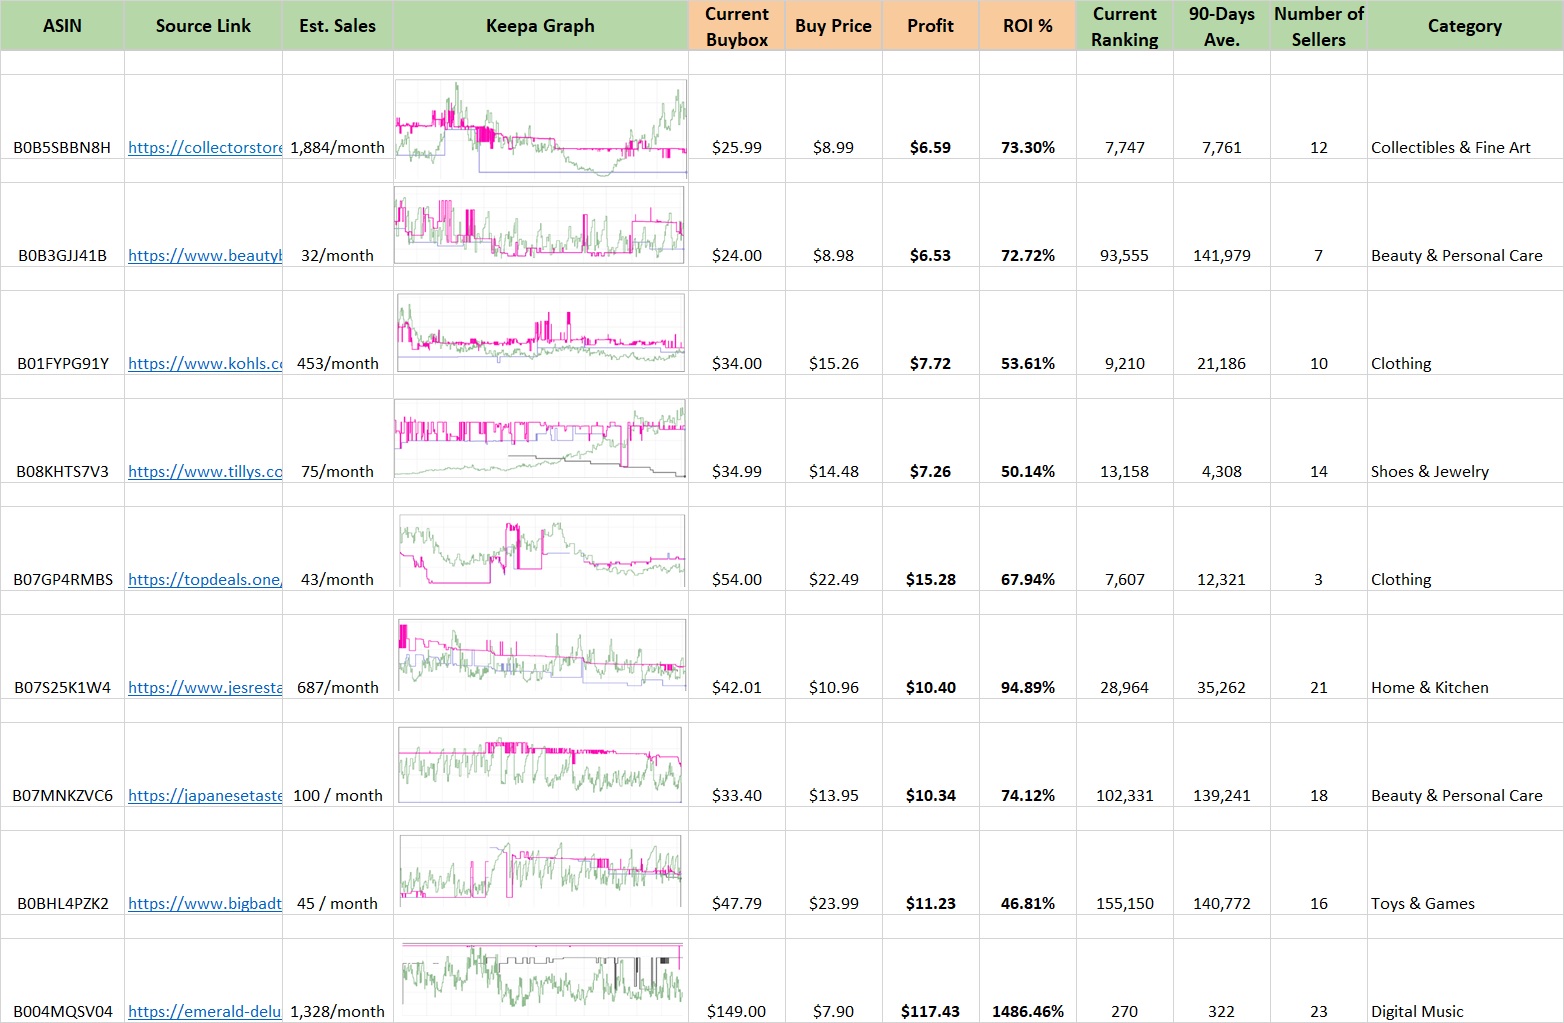Select ASIN cell B0B3GJJ41B
1564x1023 pixels.
click(62, 256)
